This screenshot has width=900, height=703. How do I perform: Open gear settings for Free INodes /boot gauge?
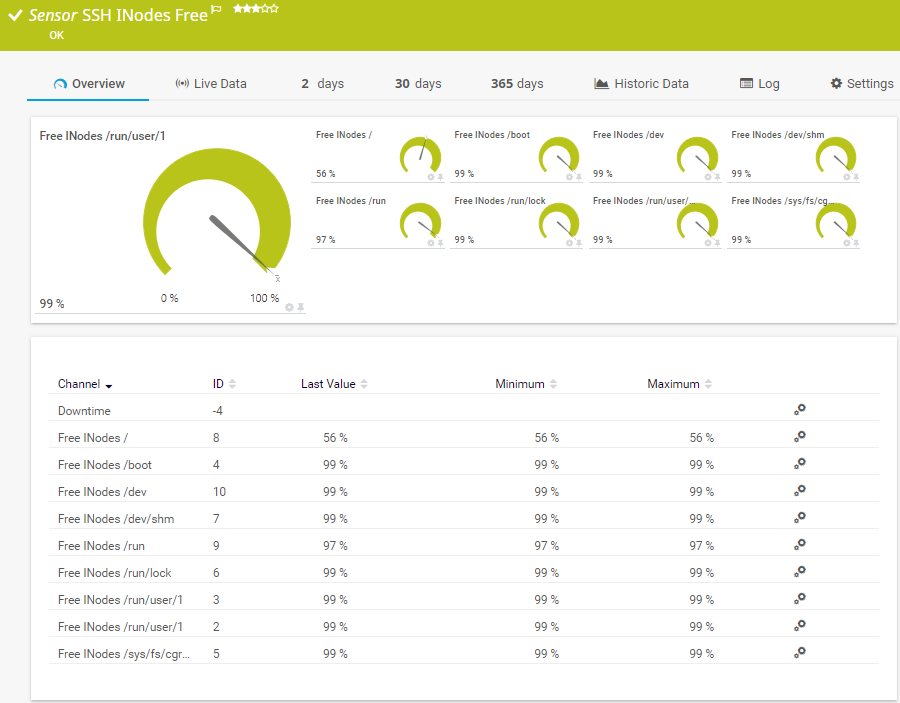pyautogui.click(x=569, y=177)
